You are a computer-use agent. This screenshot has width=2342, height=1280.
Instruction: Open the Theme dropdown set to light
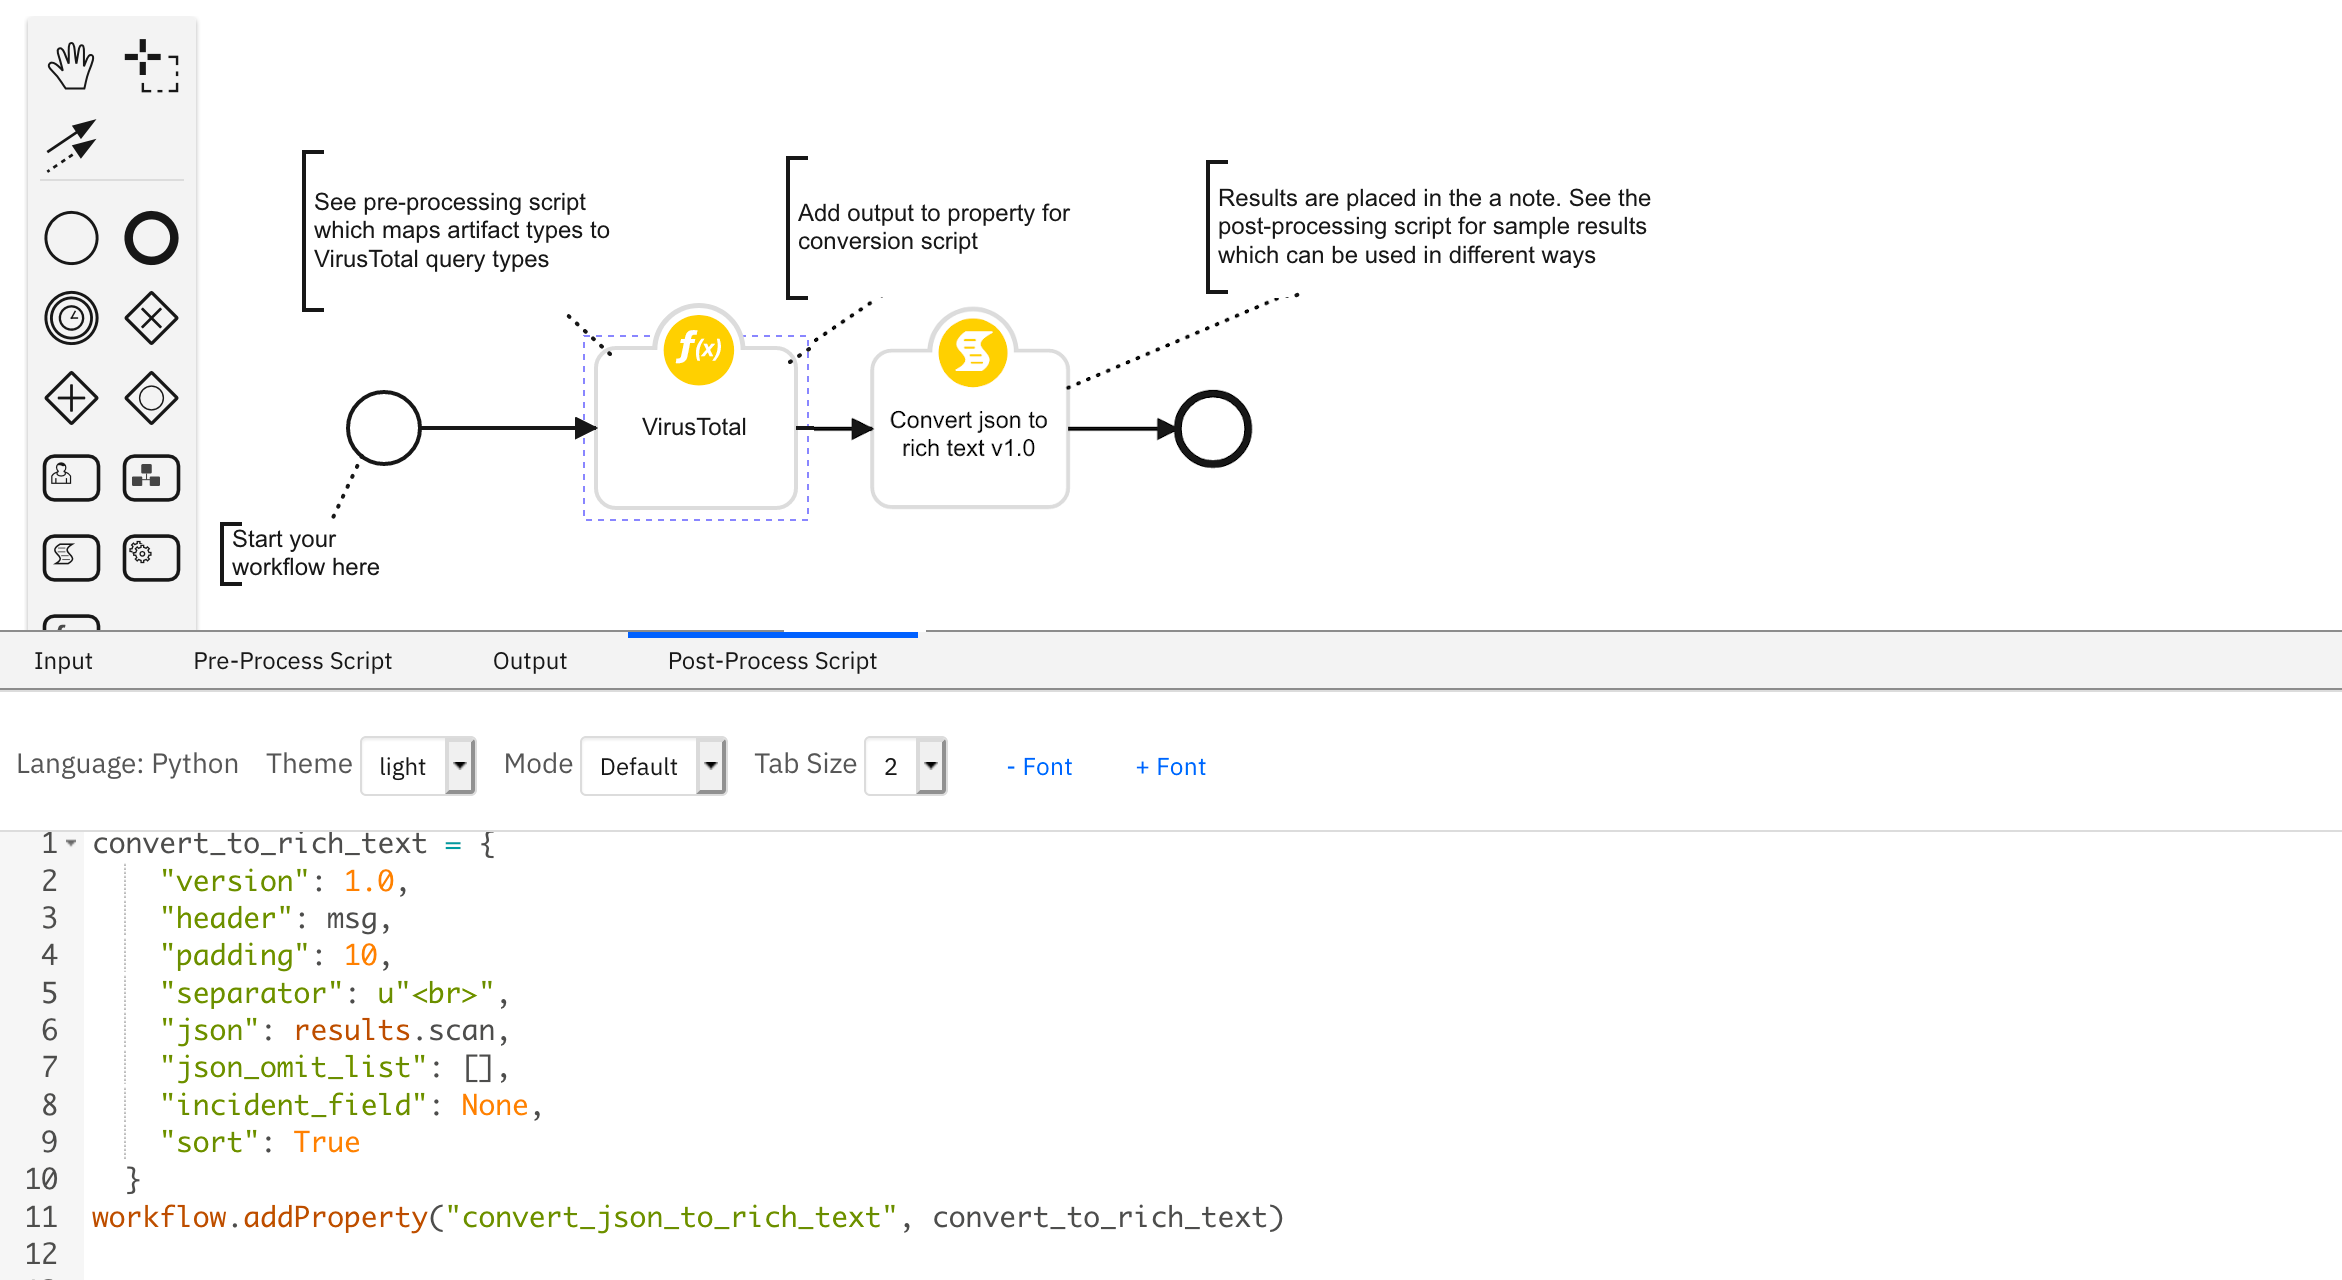point(418,766)
